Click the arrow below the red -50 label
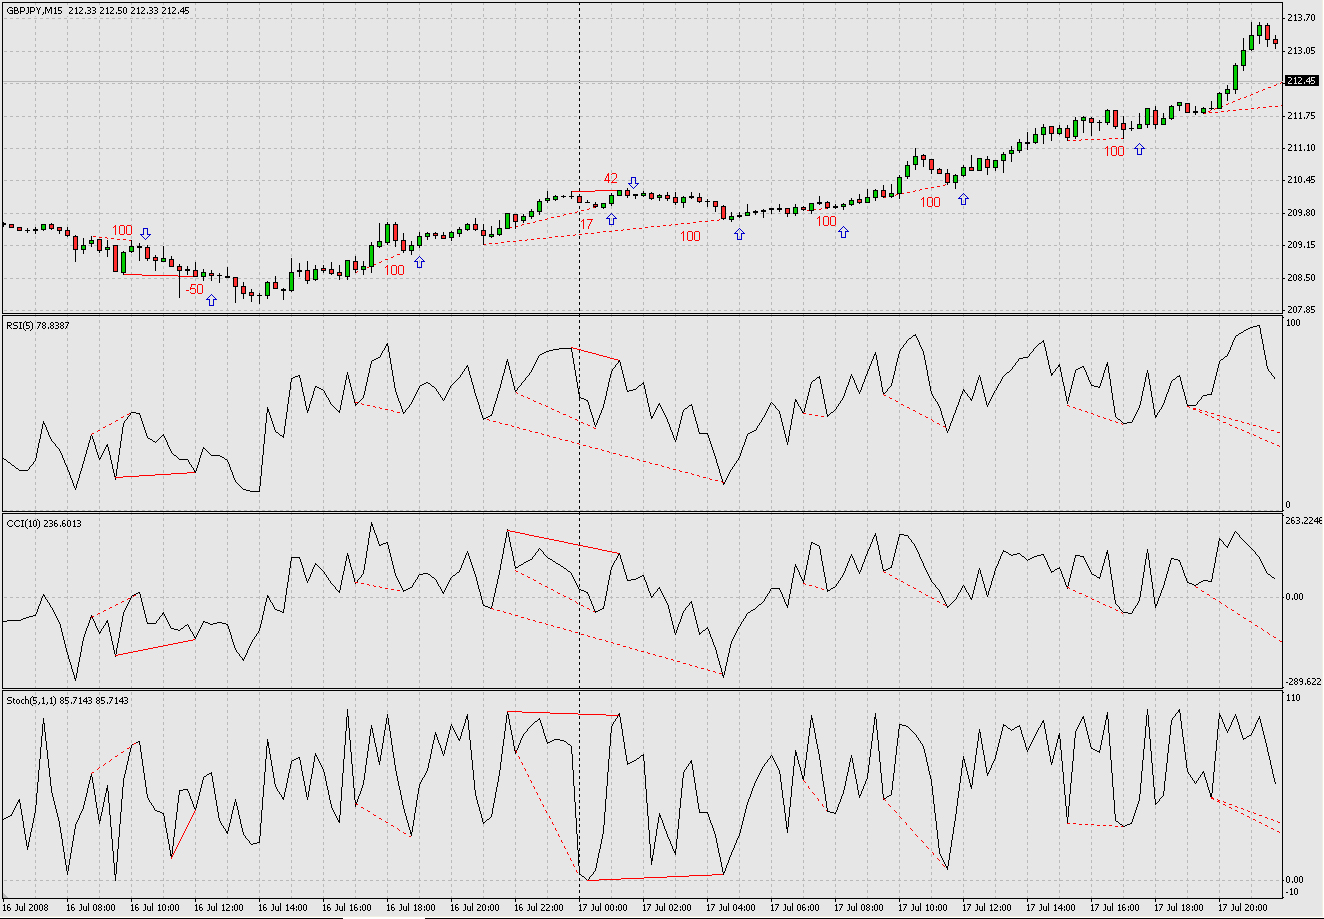This screenshot has height=919, width=1324. click(211, 300)
